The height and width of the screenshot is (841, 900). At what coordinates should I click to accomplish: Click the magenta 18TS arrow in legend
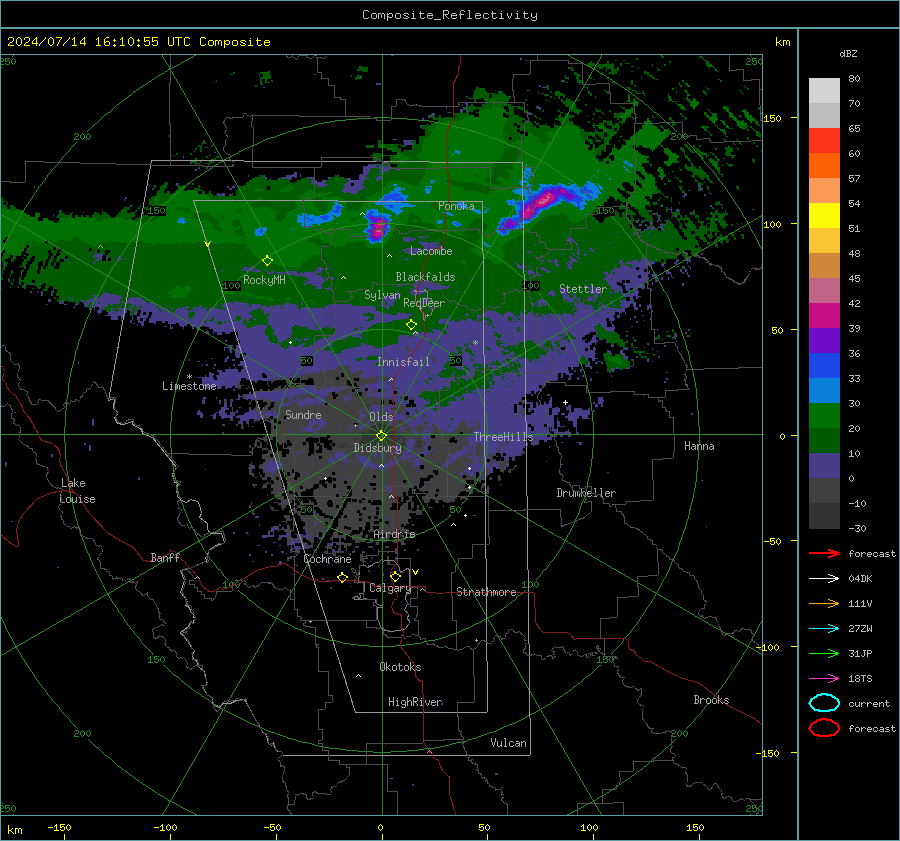[824, 679]
